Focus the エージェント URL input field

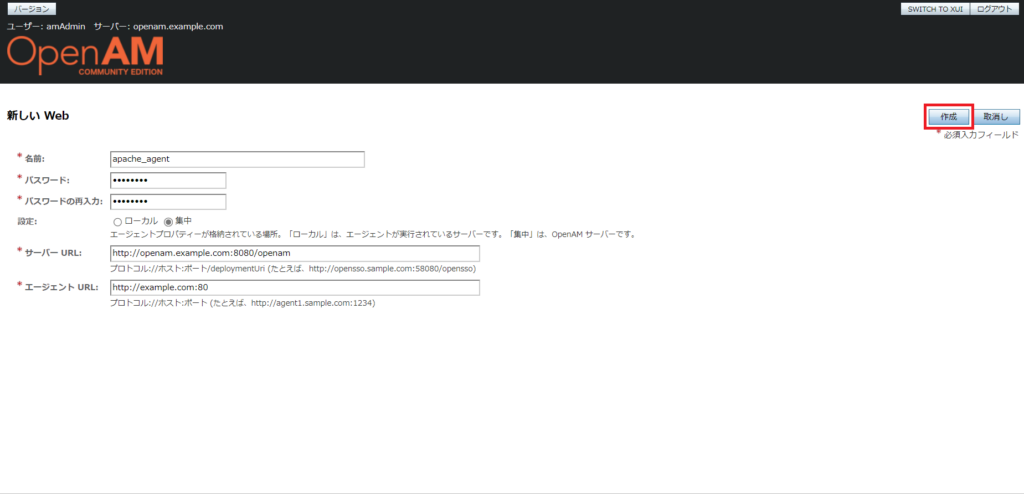[295, 288]
